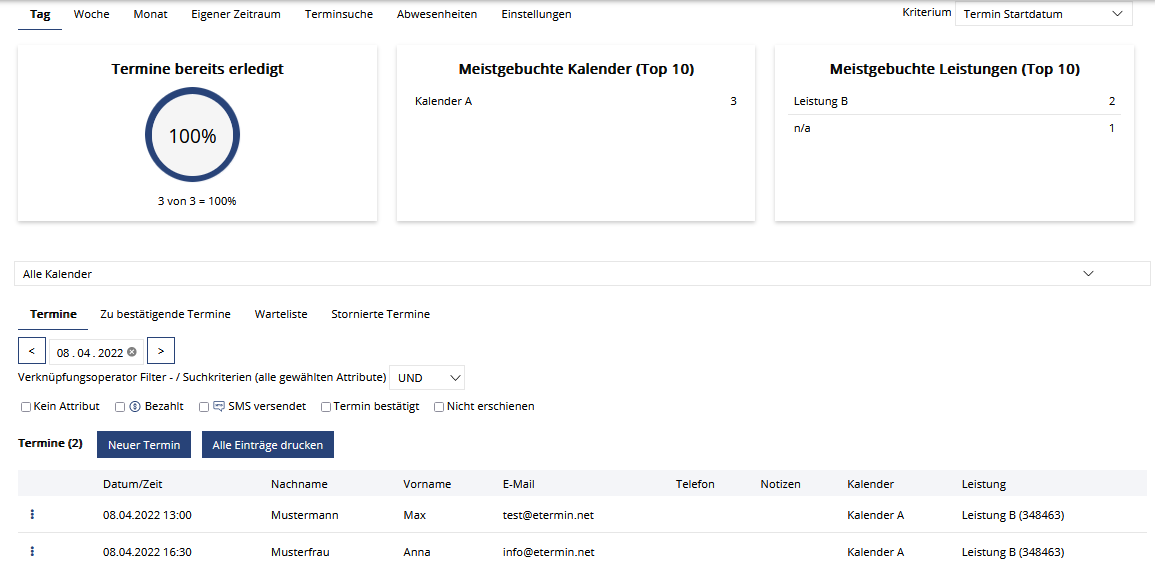Click the 100% progress circle
This screenshot has height=567, width=1155.
(x=192, y=136)
